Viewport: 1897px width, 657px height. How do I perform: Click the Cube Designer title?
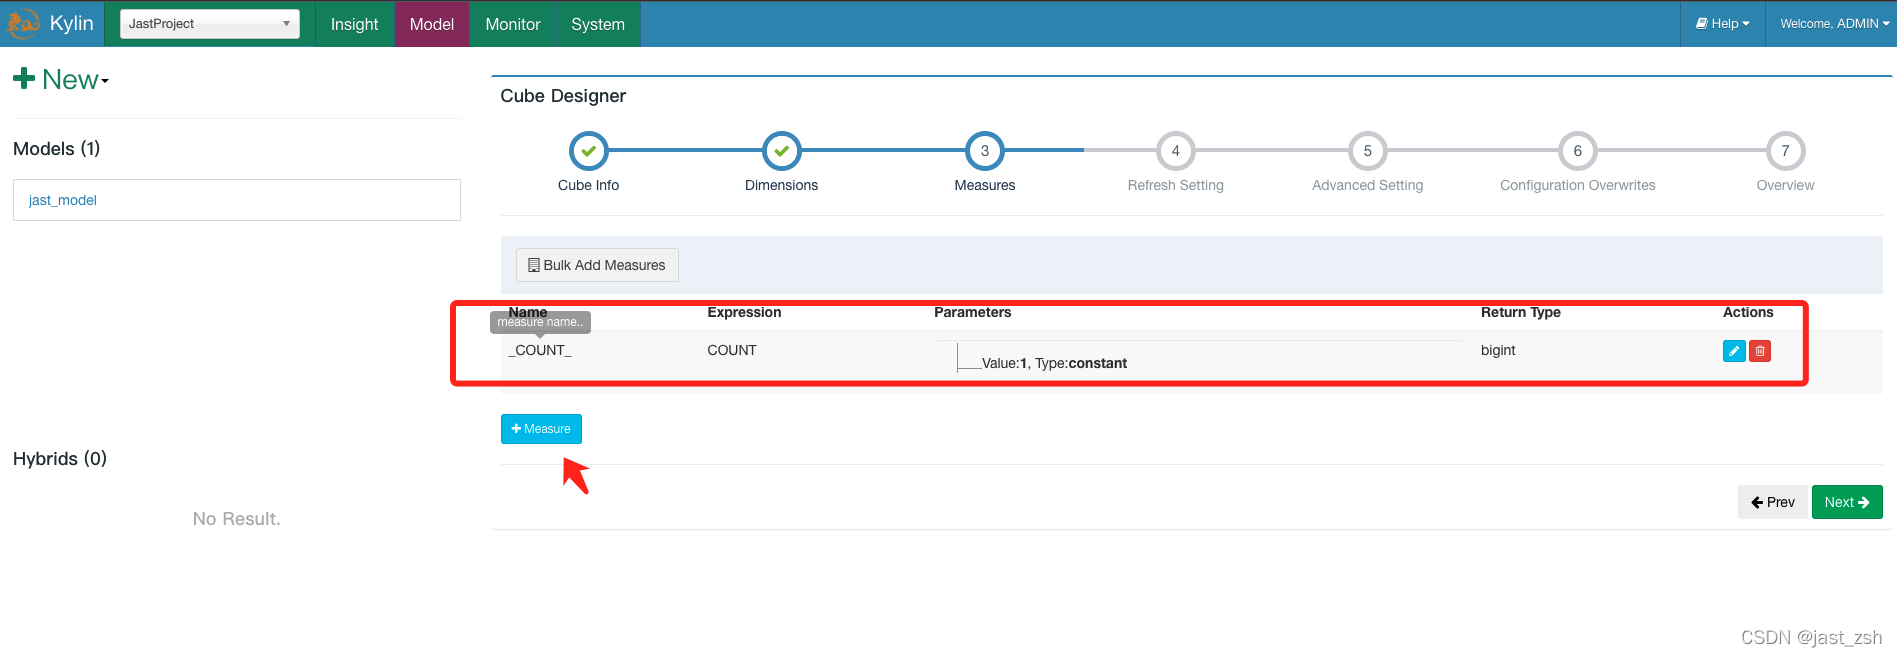pyautogui.click(x=563, y=96)
